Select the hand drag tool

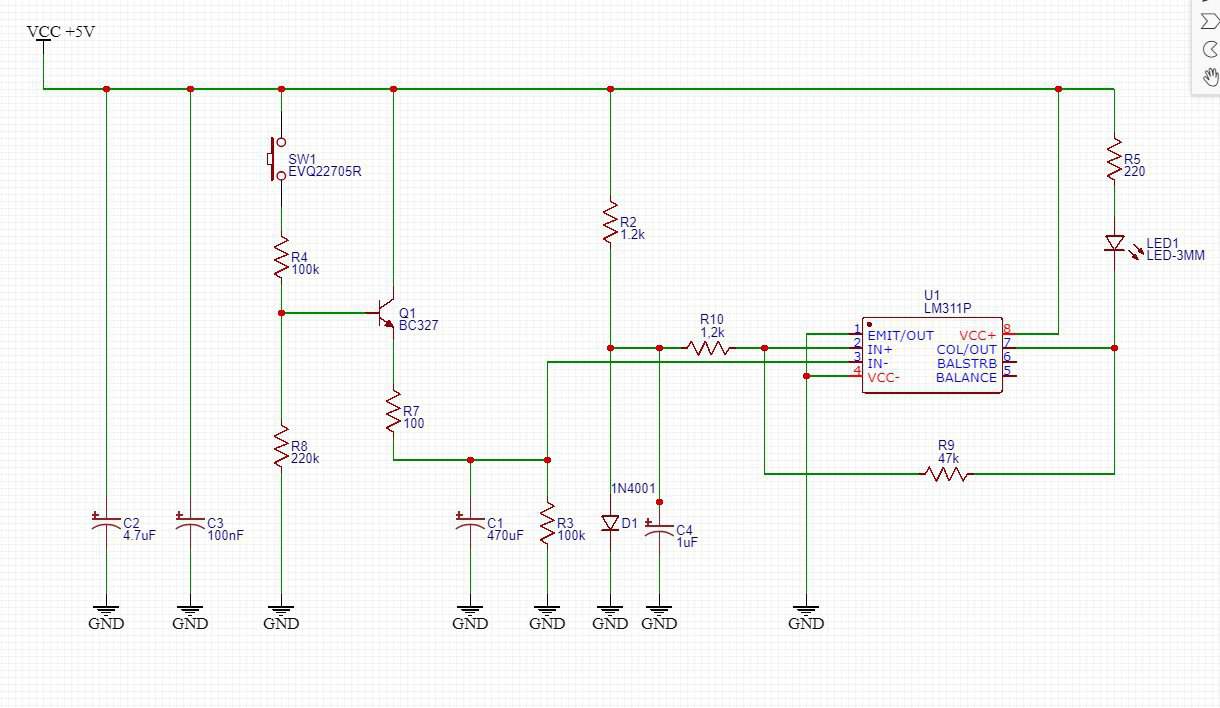point(1209,77)
